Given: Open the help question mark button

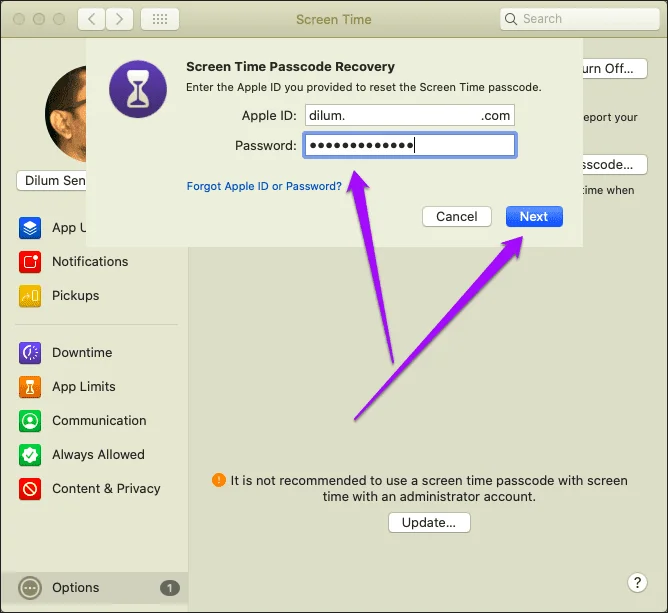Looking at the screenshot, I should tap(637, 582).
